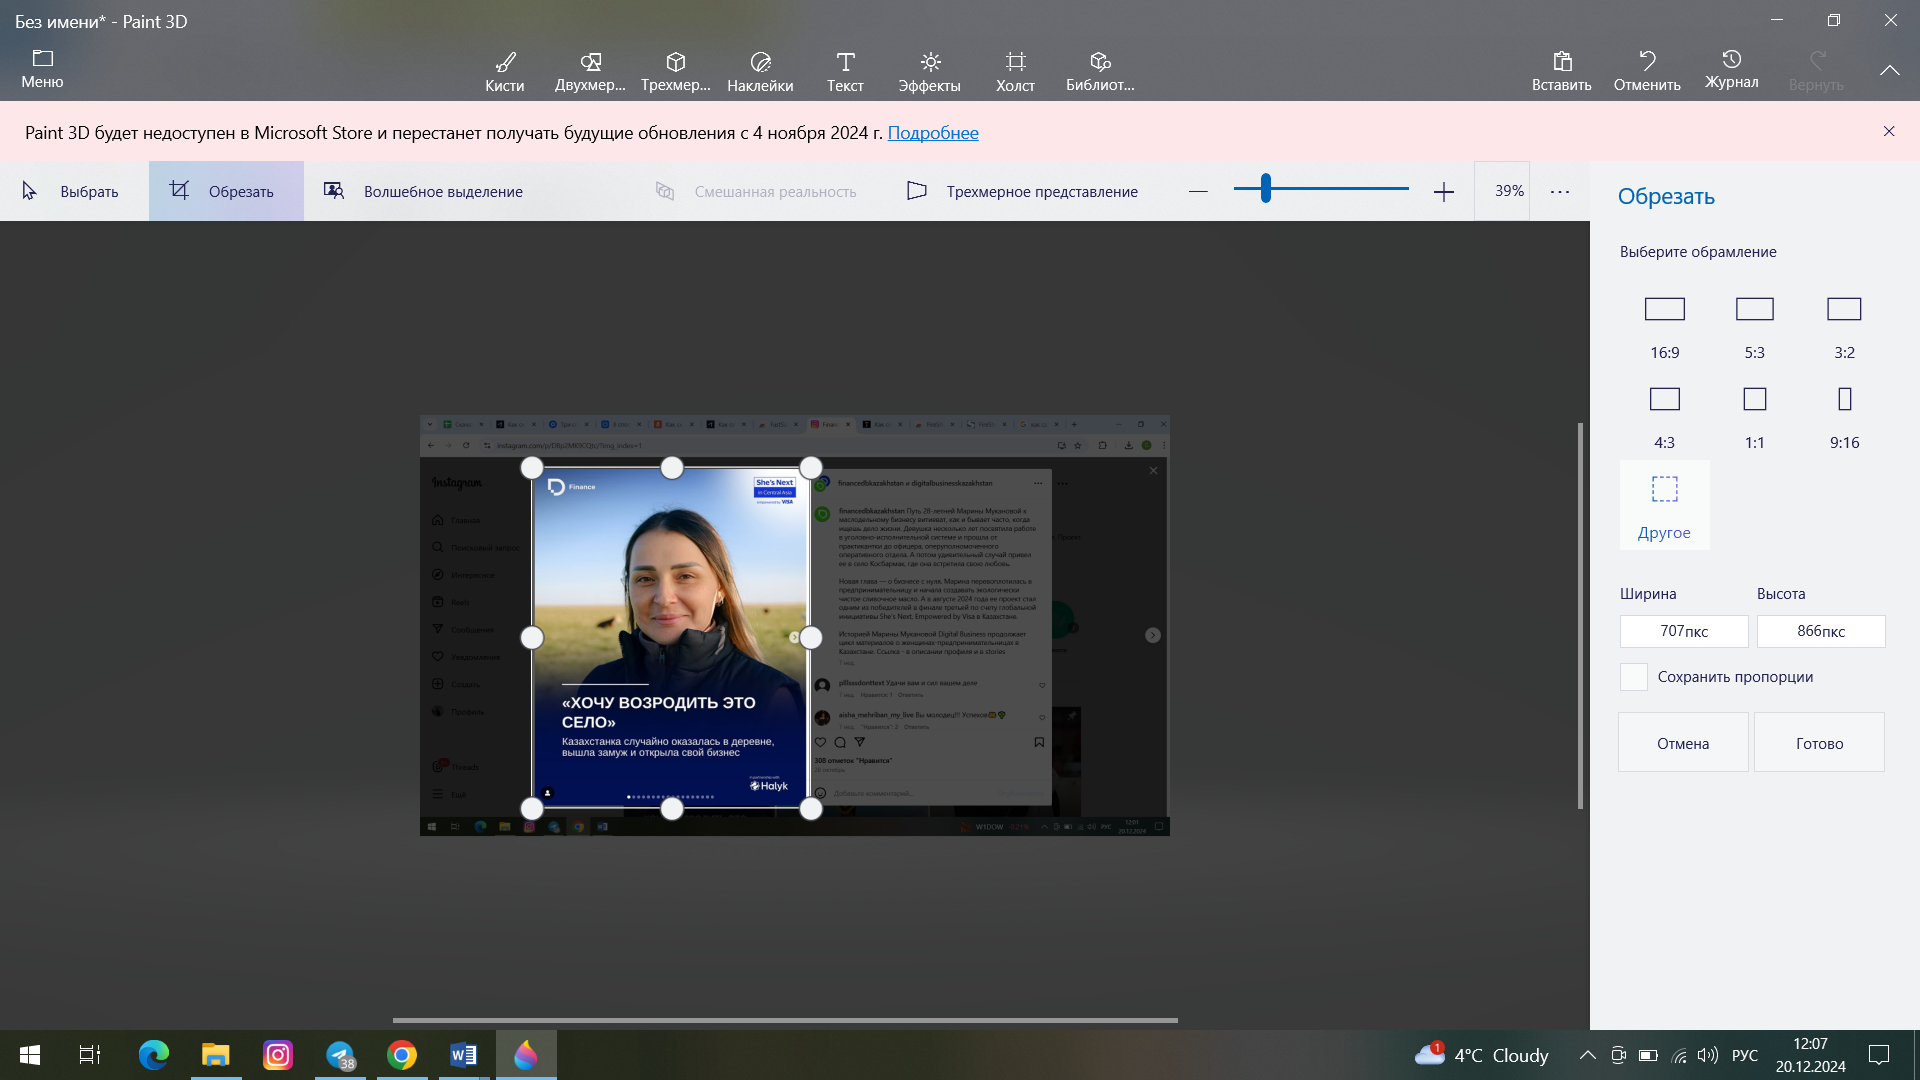Select the Другое (Custom) crop framing
1920x1080 pixels.
[1664, 505]
